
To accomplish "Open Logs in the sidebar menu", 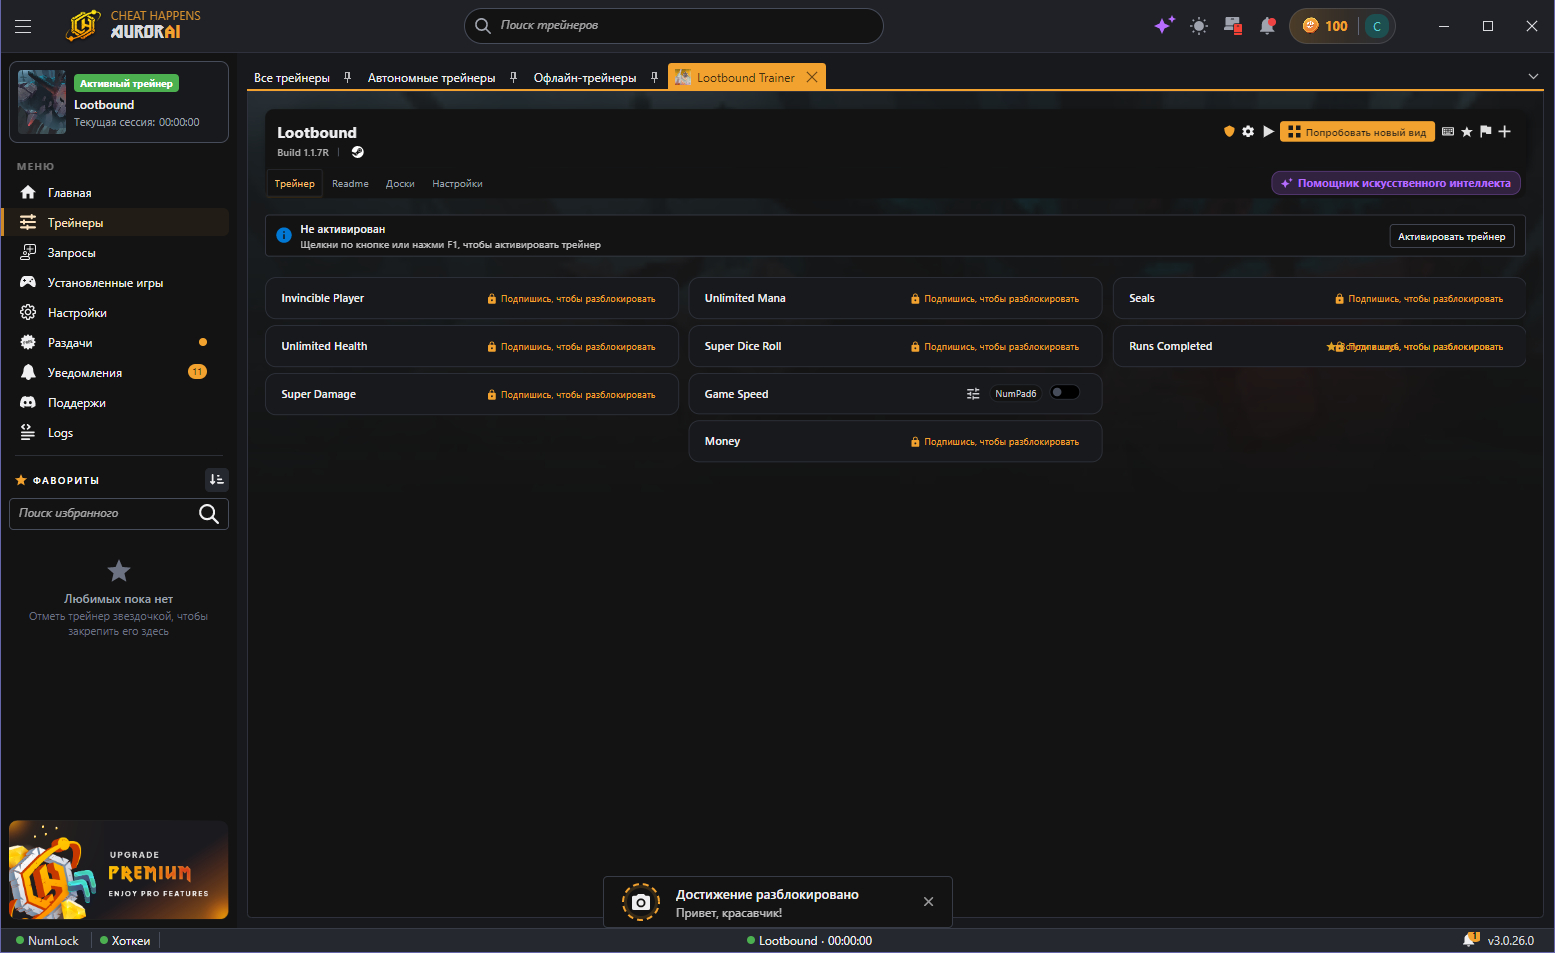I will tap(119, 433).
